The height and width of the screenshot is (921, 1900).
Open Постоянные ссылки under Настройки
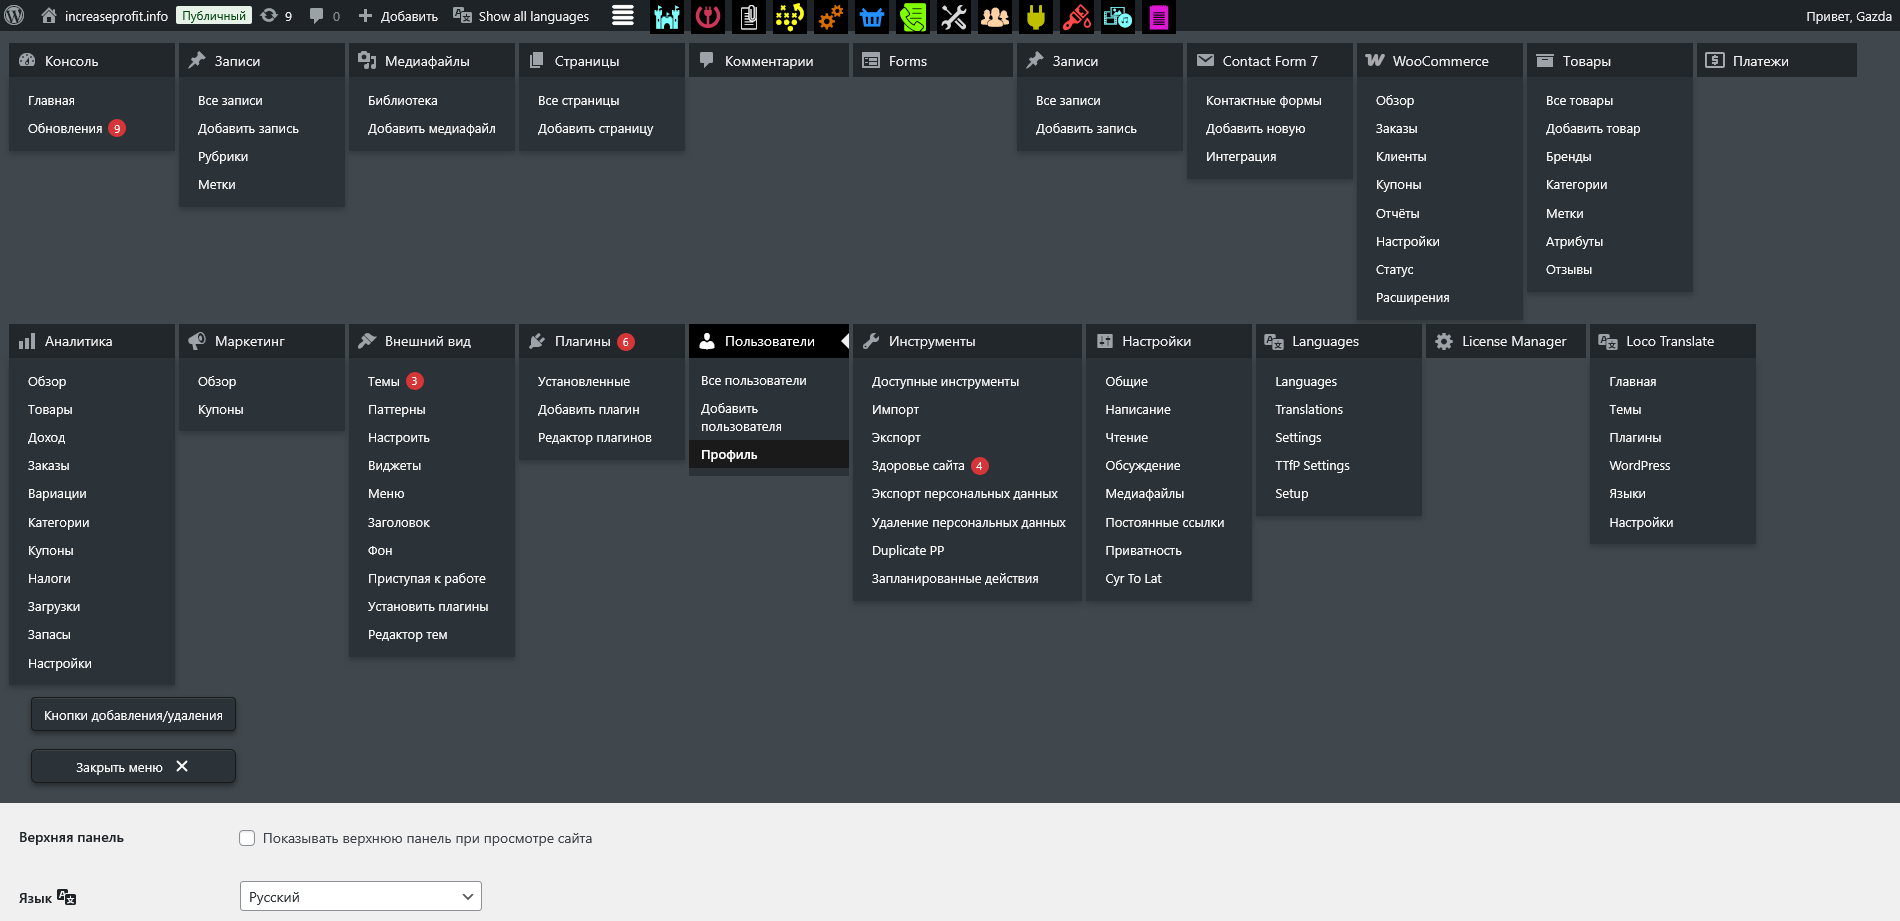1165,522
